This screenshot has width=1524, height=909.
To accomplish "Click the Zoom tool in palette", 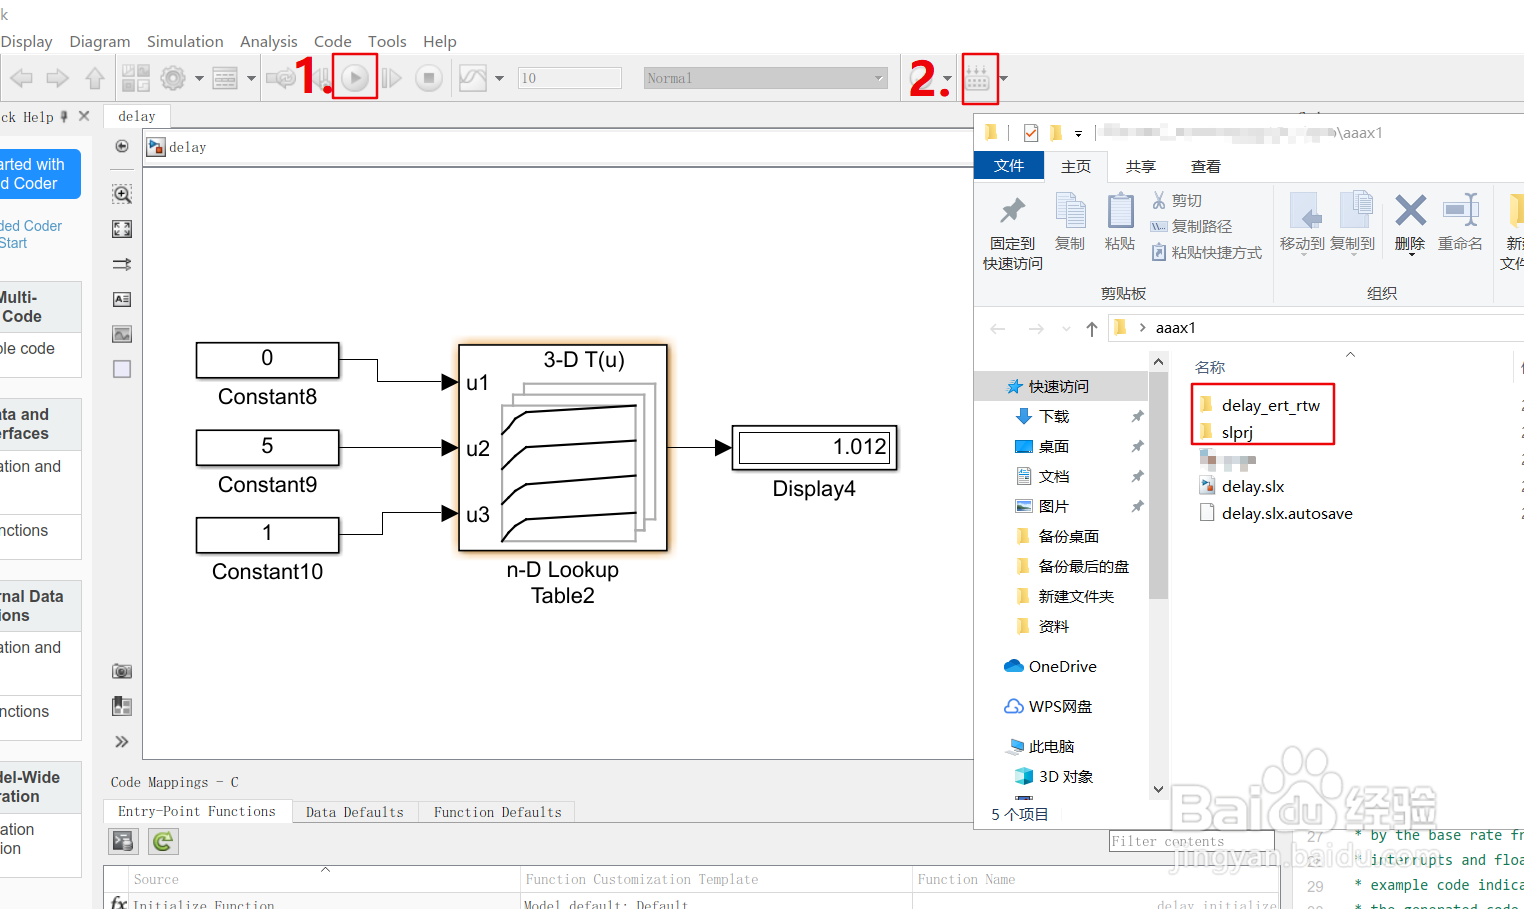I will 122,194.
